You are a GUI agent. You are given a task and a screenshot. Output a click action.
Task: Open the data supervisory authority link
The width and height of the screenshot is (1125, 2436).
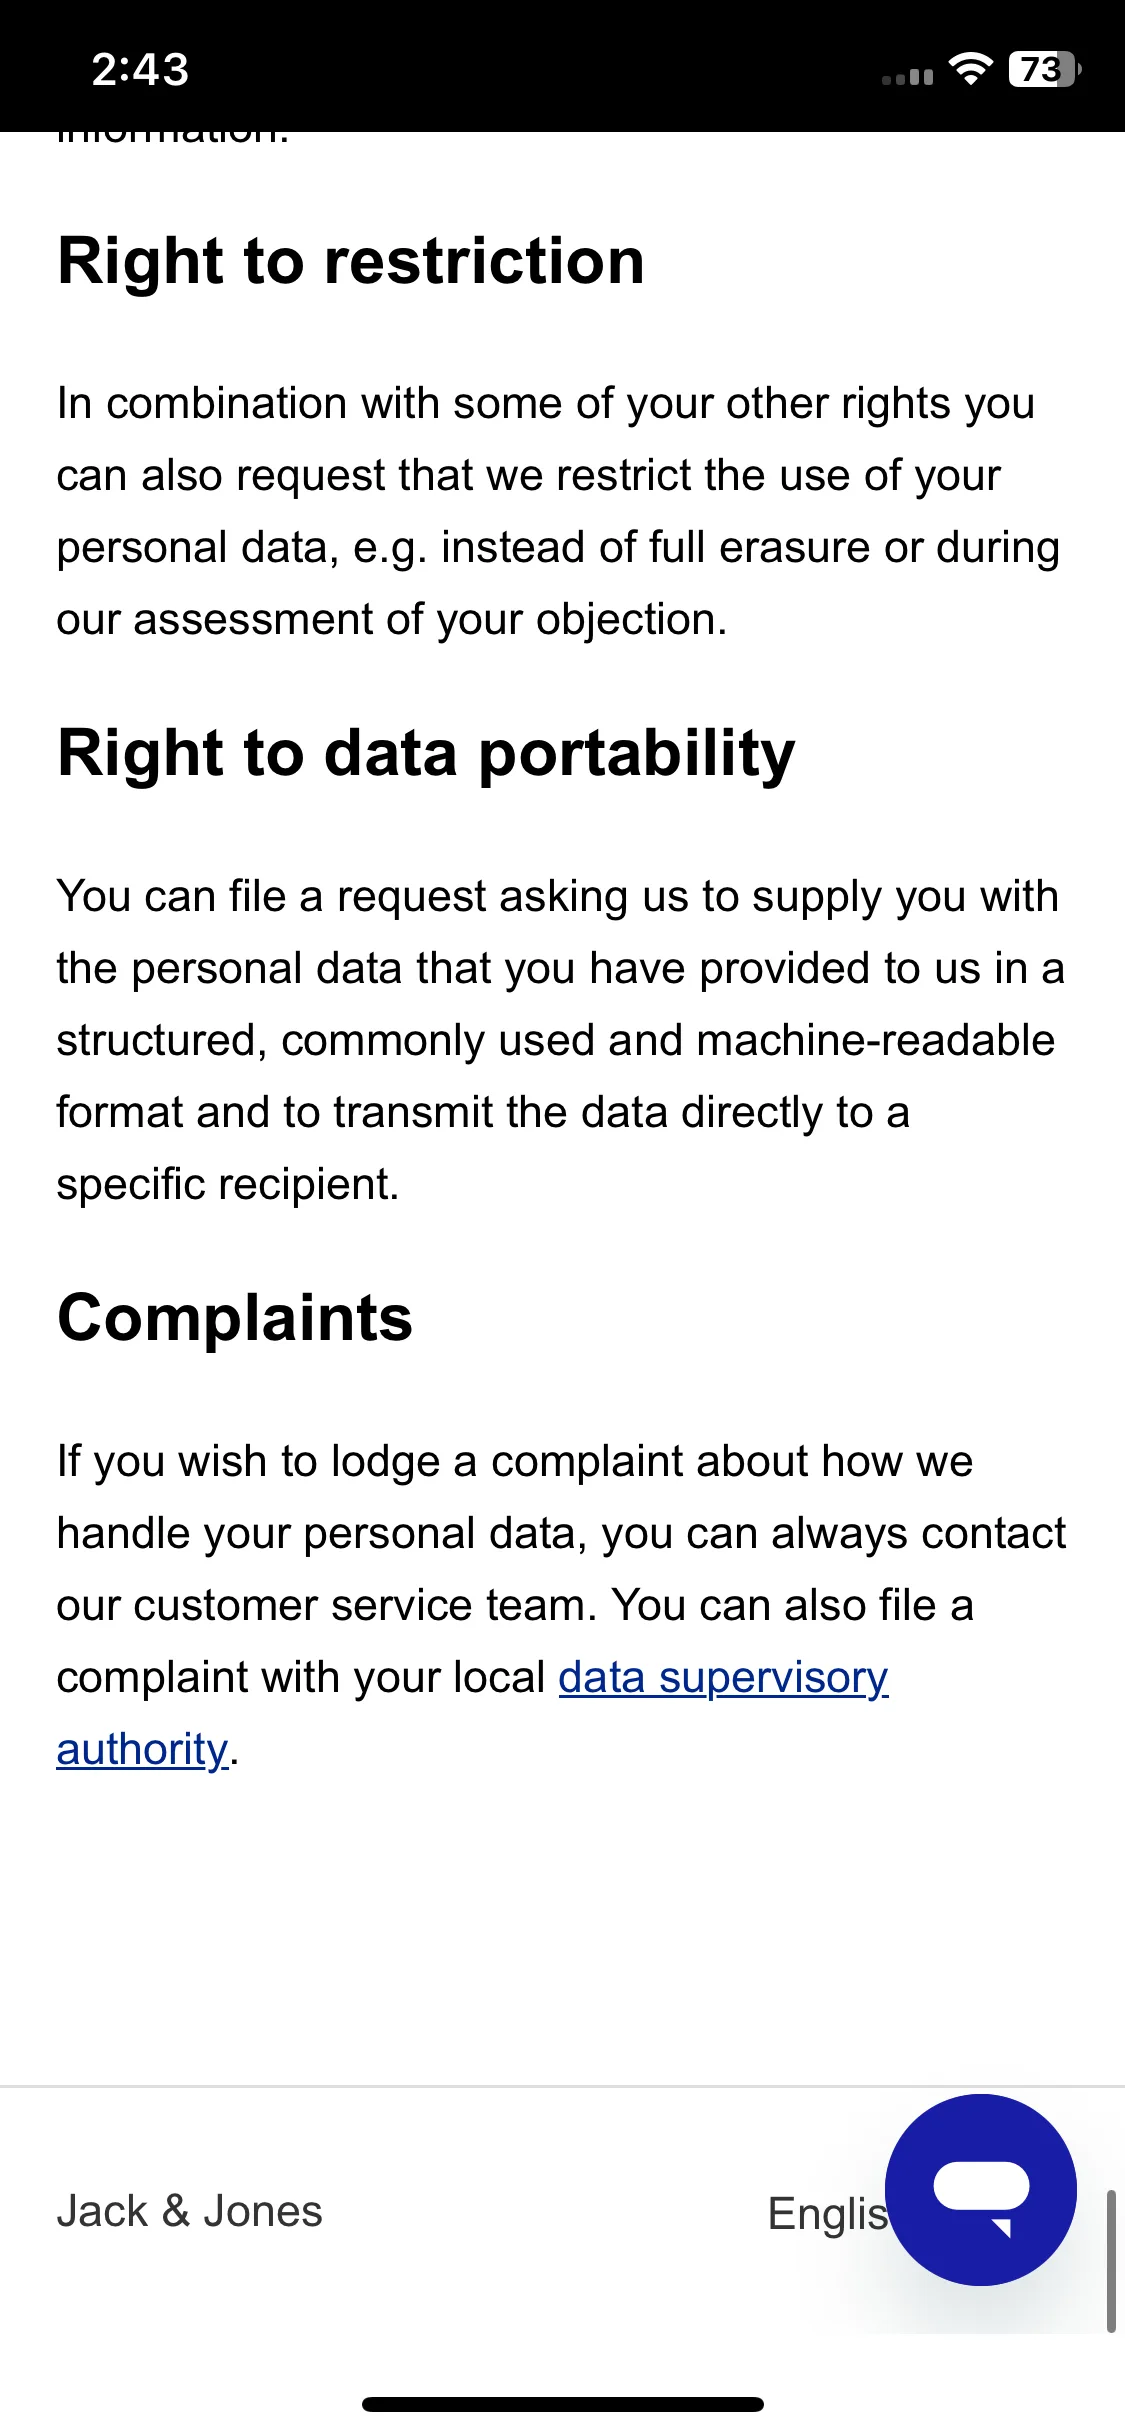coord(723,1678)
